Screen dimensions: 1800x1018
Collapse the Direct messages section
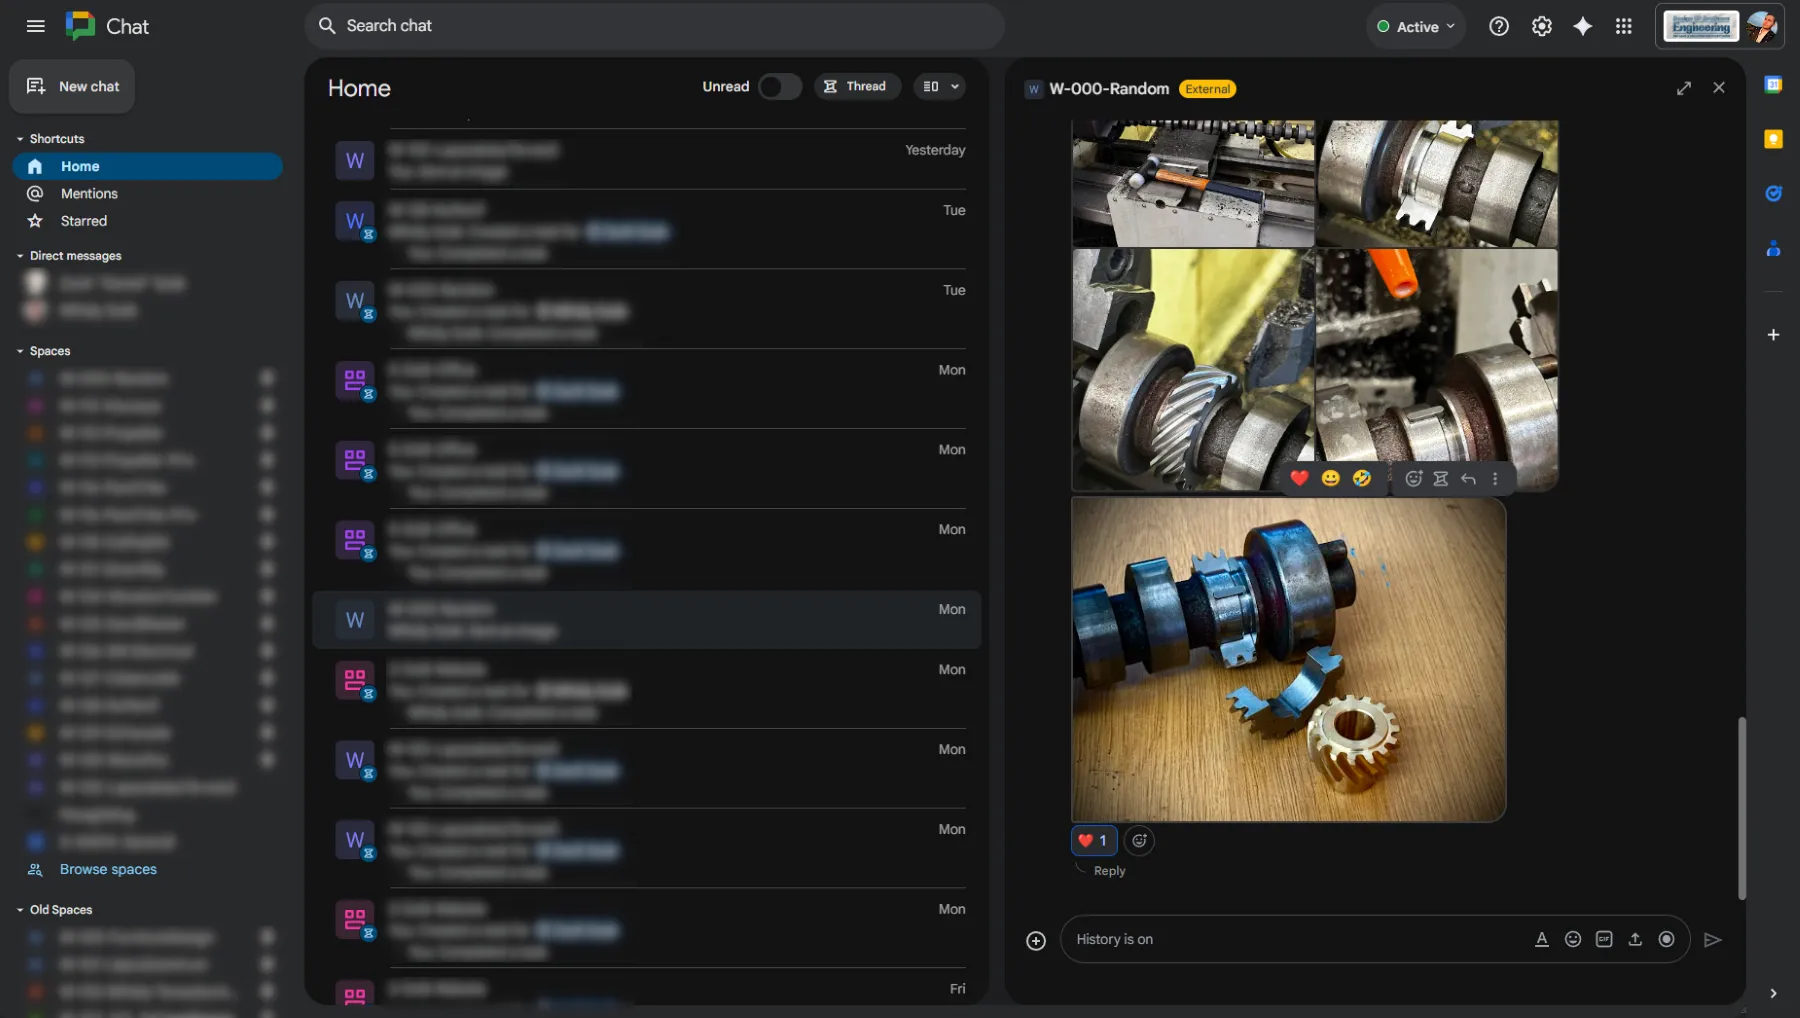coord(20,256)
